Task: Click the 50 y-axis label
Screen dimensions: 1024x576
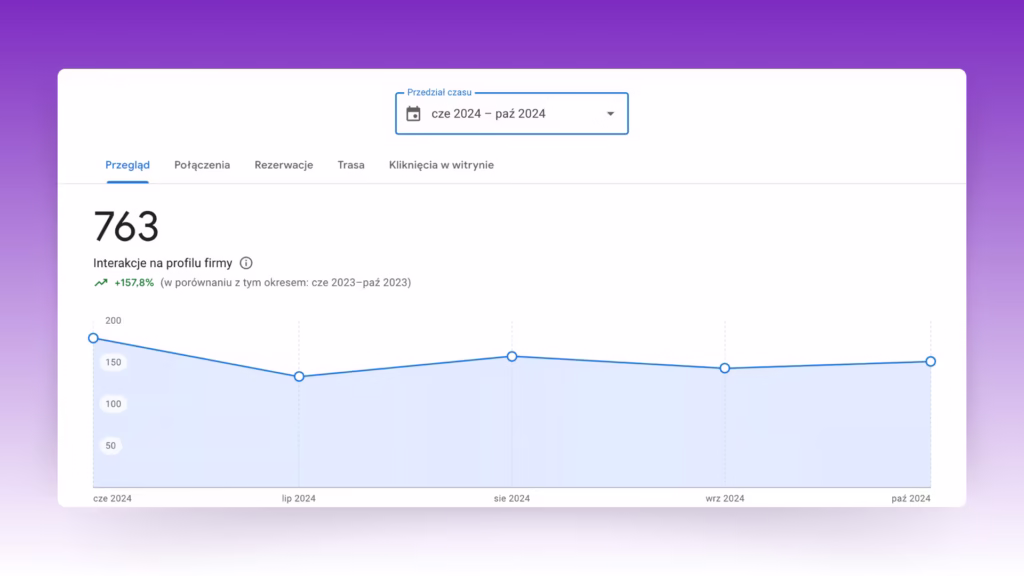Action: click(x=110, y=446)
